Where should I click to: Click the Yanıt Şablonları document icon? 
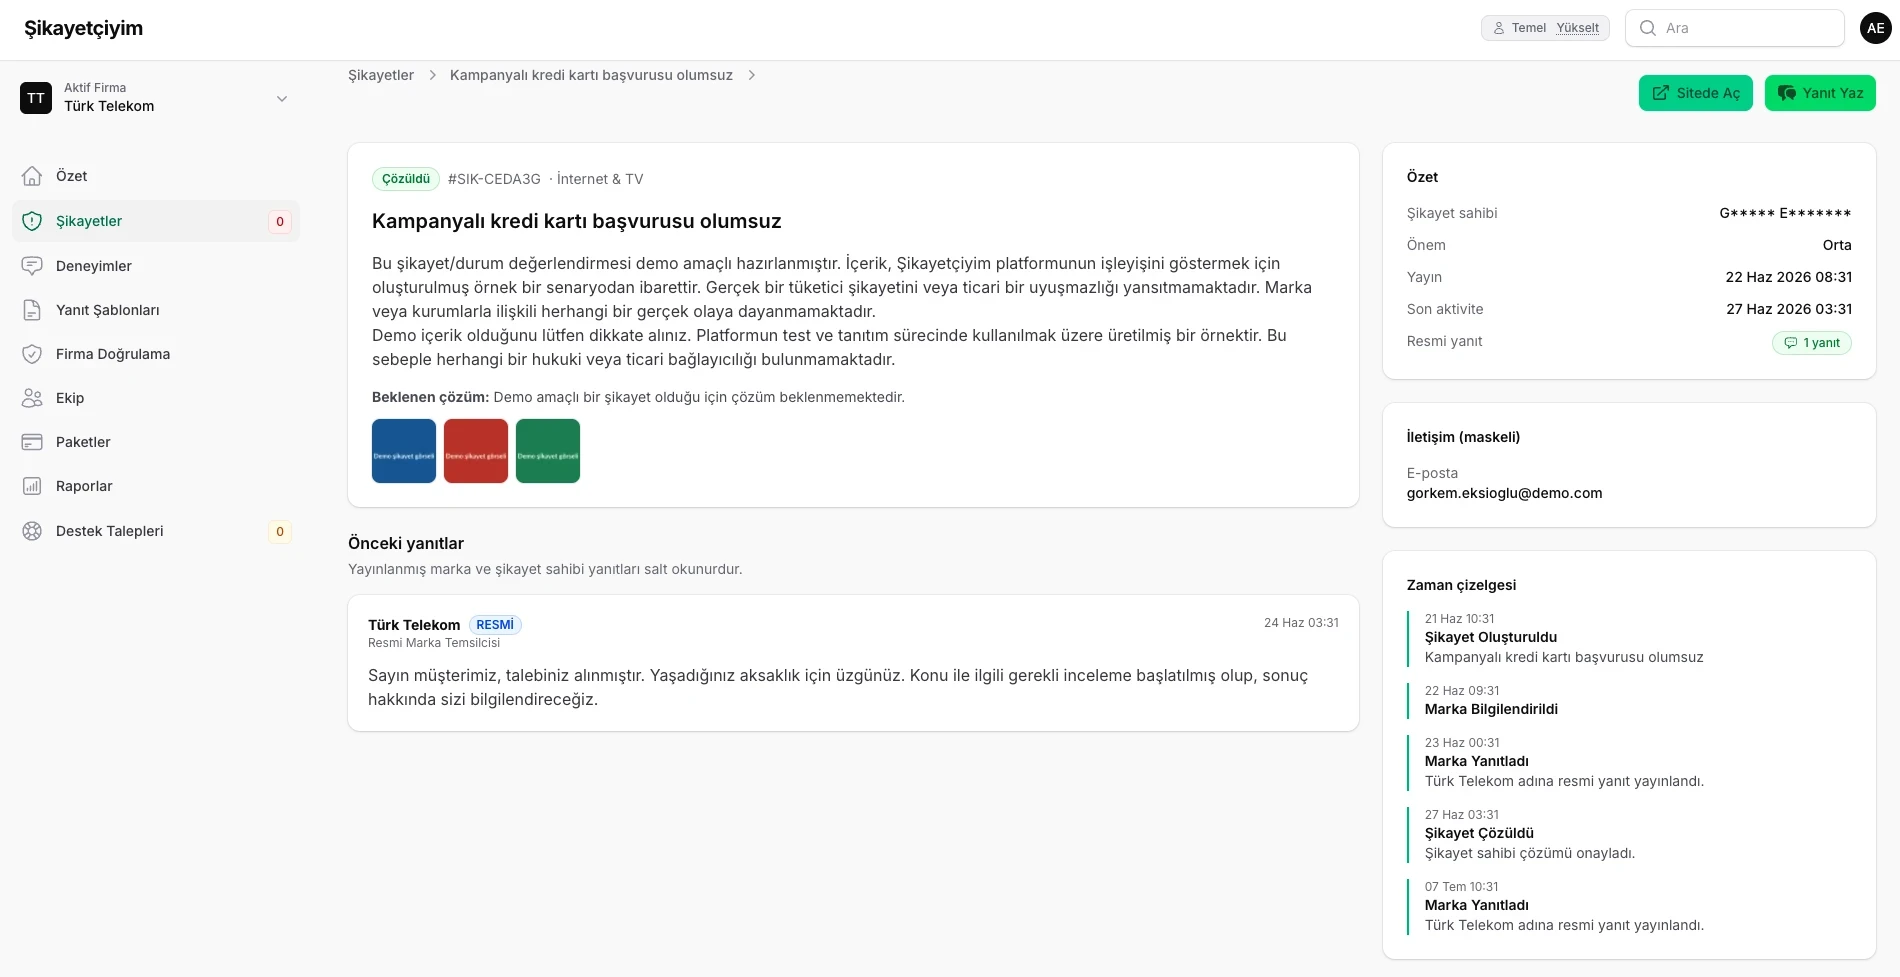(32, 310)
